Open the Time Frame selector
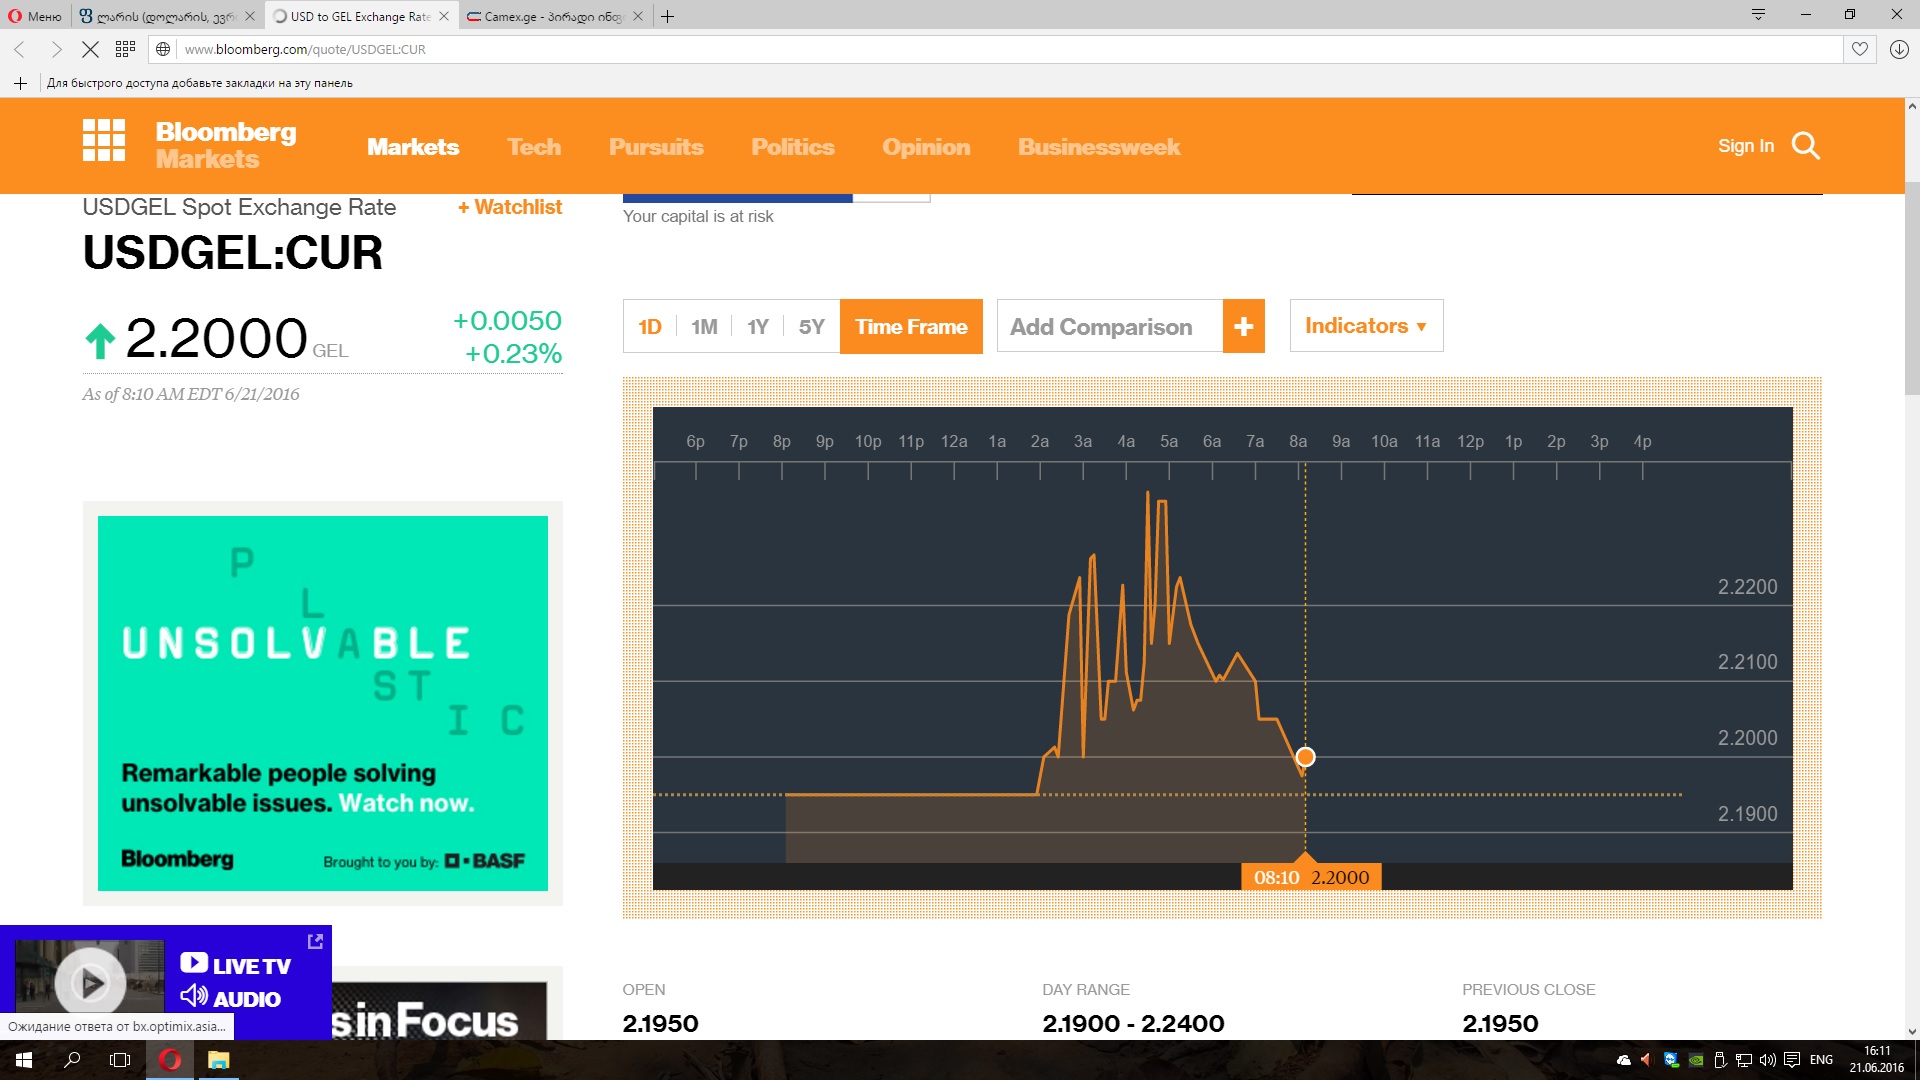This screenshot has height=1080, width=1920. click(x=911, y=327)
